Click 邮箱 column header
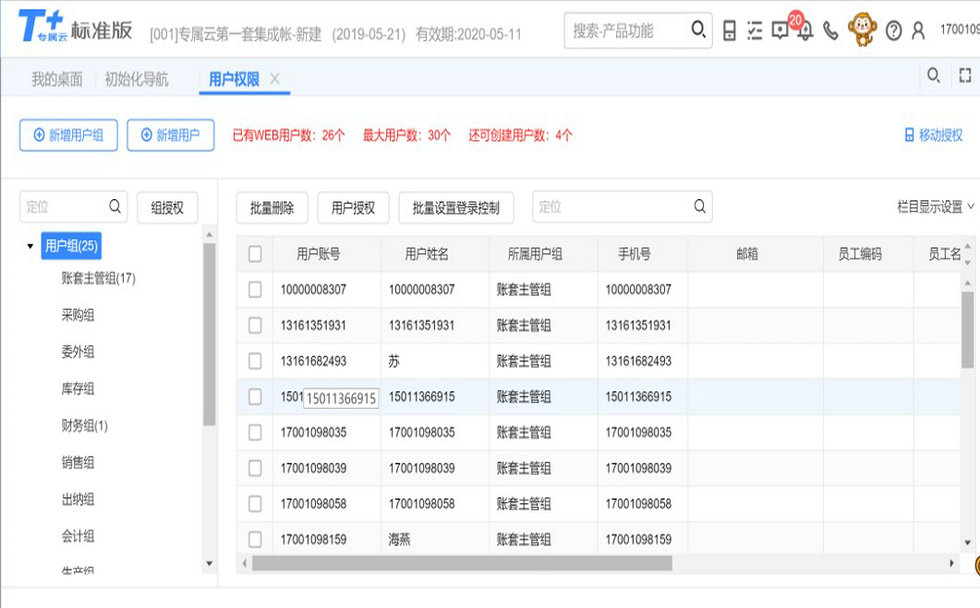This screenshot has width=980, height=608. click(x=755, y=254)
